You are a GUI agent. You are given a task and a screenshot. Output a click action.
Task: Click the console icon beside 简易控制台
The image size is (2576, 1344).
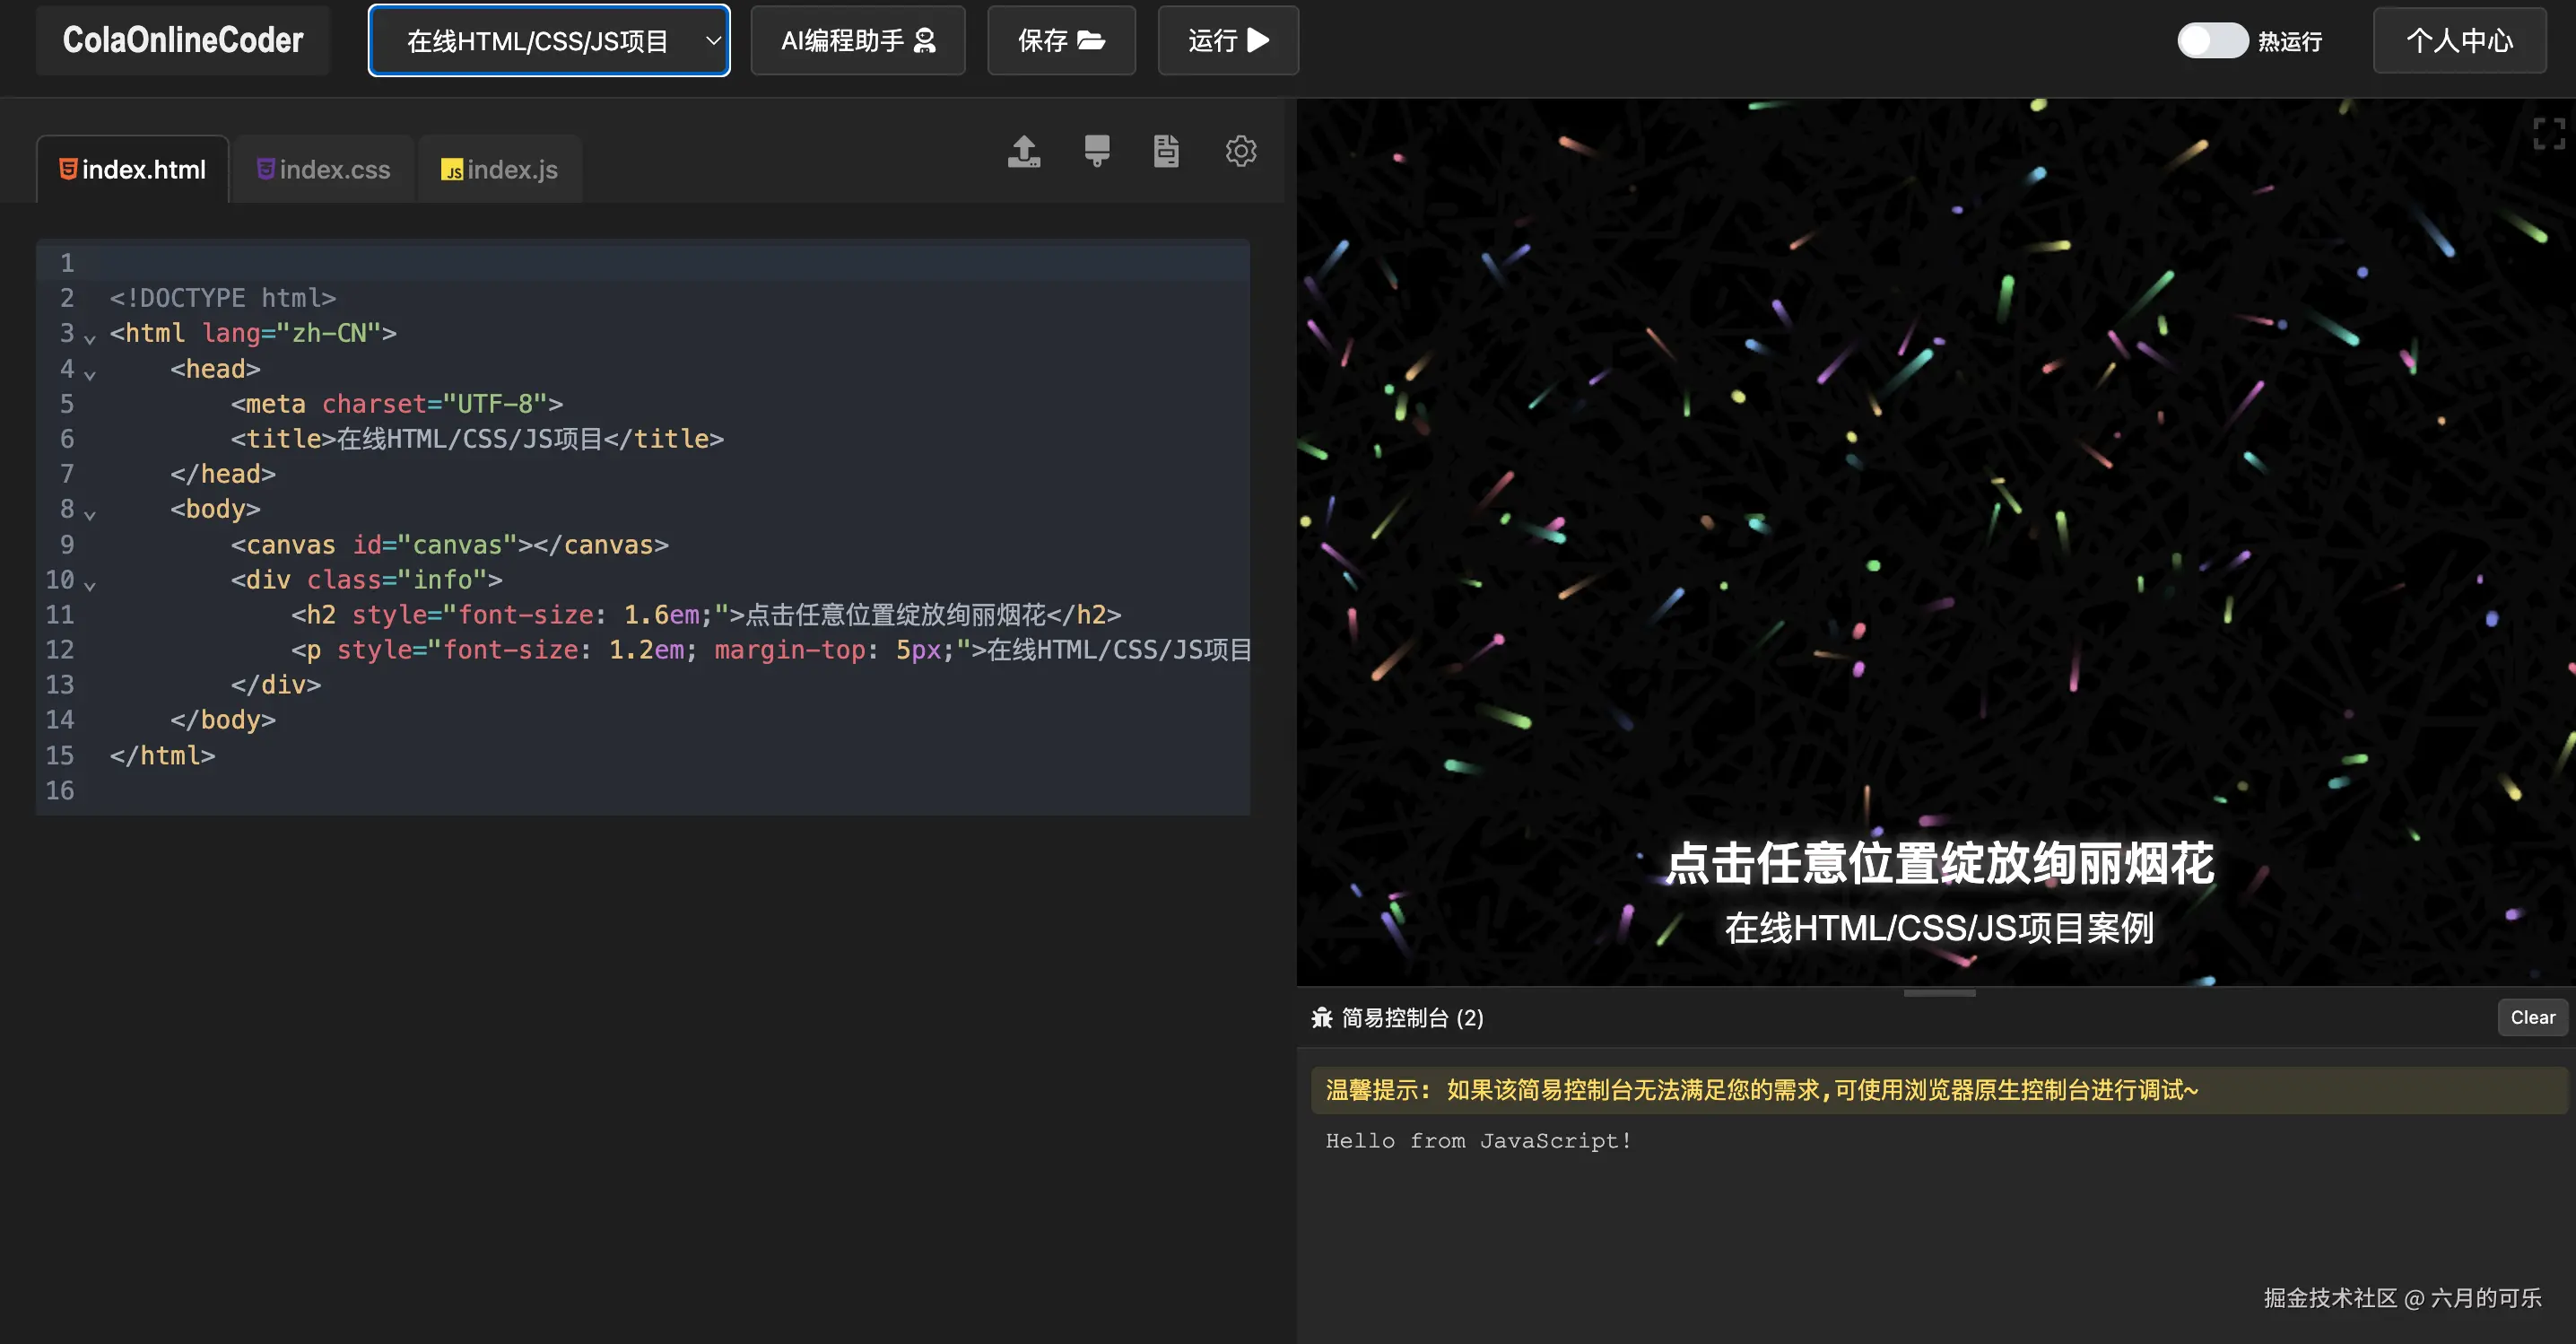[x=1324, y=1018]
